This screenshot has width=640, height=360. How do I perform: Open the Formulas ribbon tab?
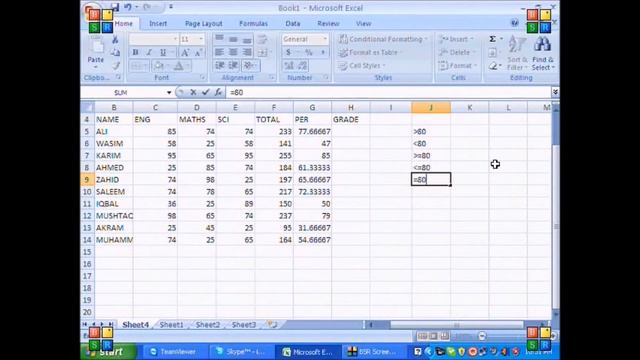[253, 24]
